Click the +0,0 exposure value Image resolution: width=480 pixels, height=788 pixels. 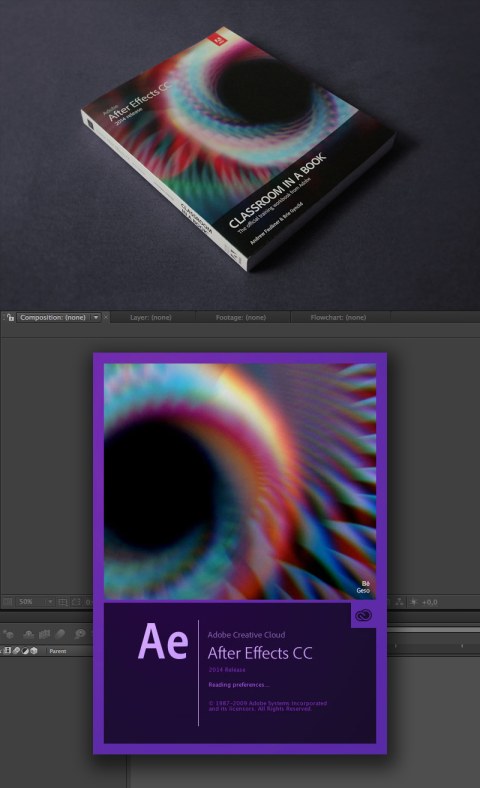coord(430,602)
